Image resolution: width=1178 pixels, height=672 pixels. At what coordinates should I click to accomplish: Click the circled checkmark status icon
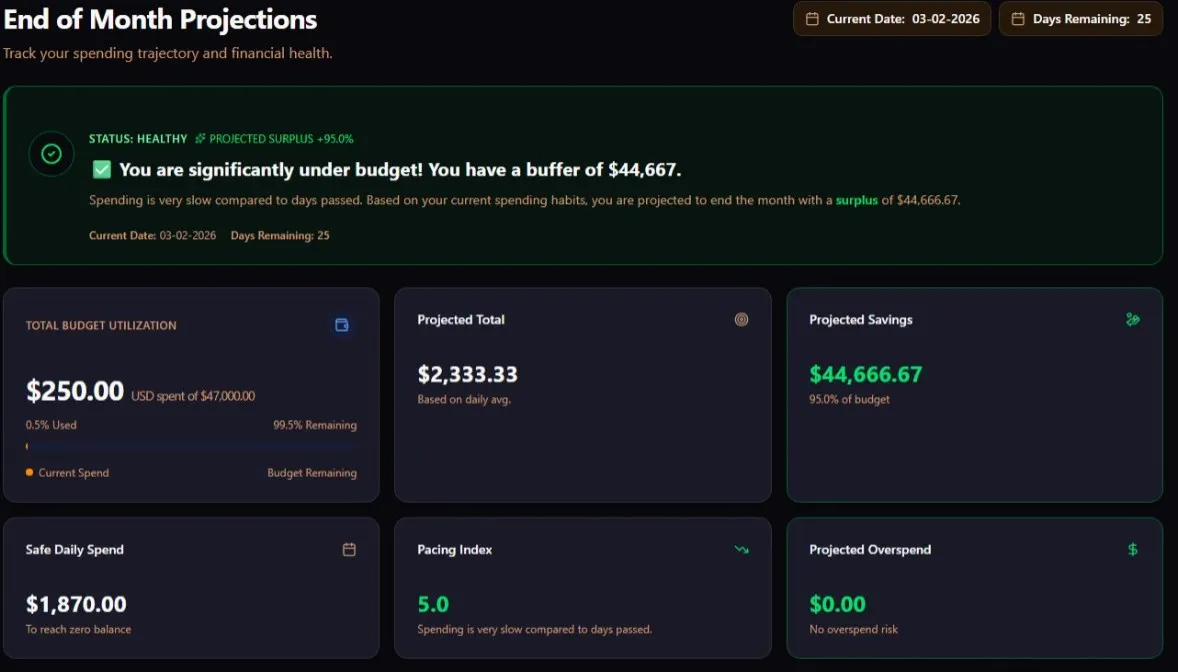point(51,154)
